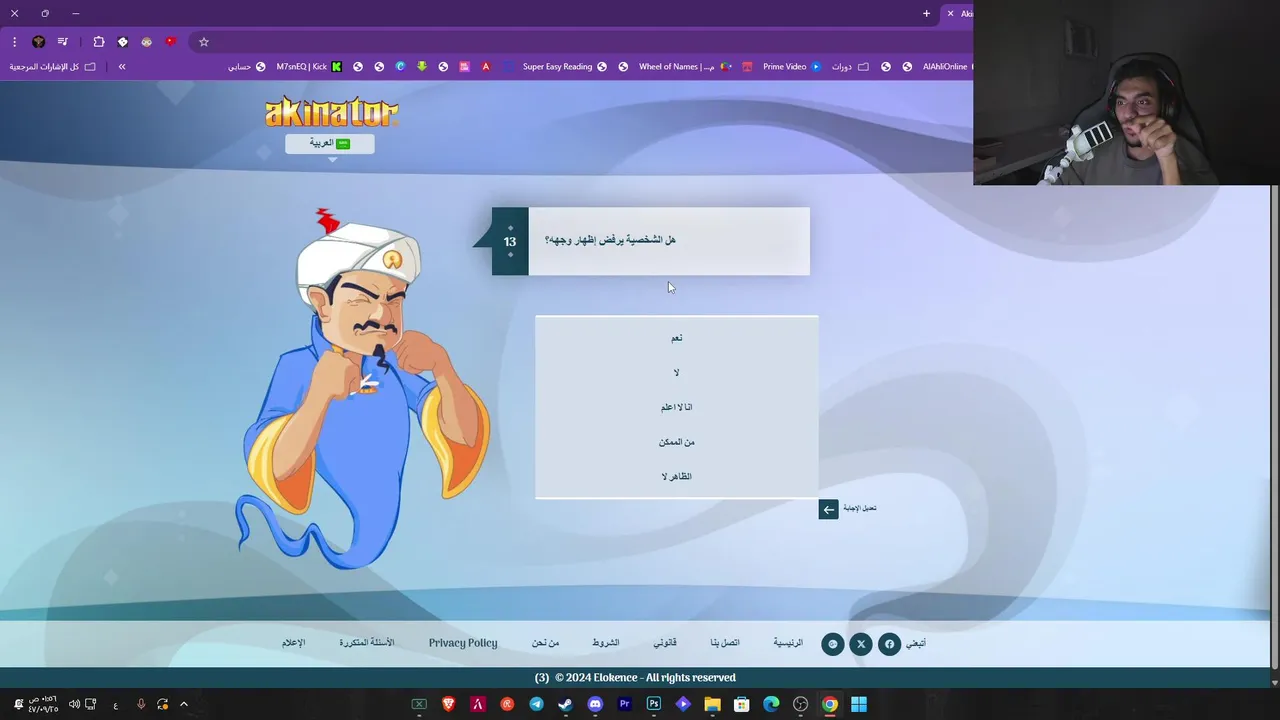Open the الشروط footer link
The height and width of the screenshot is (720, 1280).
tap(606, 643)
